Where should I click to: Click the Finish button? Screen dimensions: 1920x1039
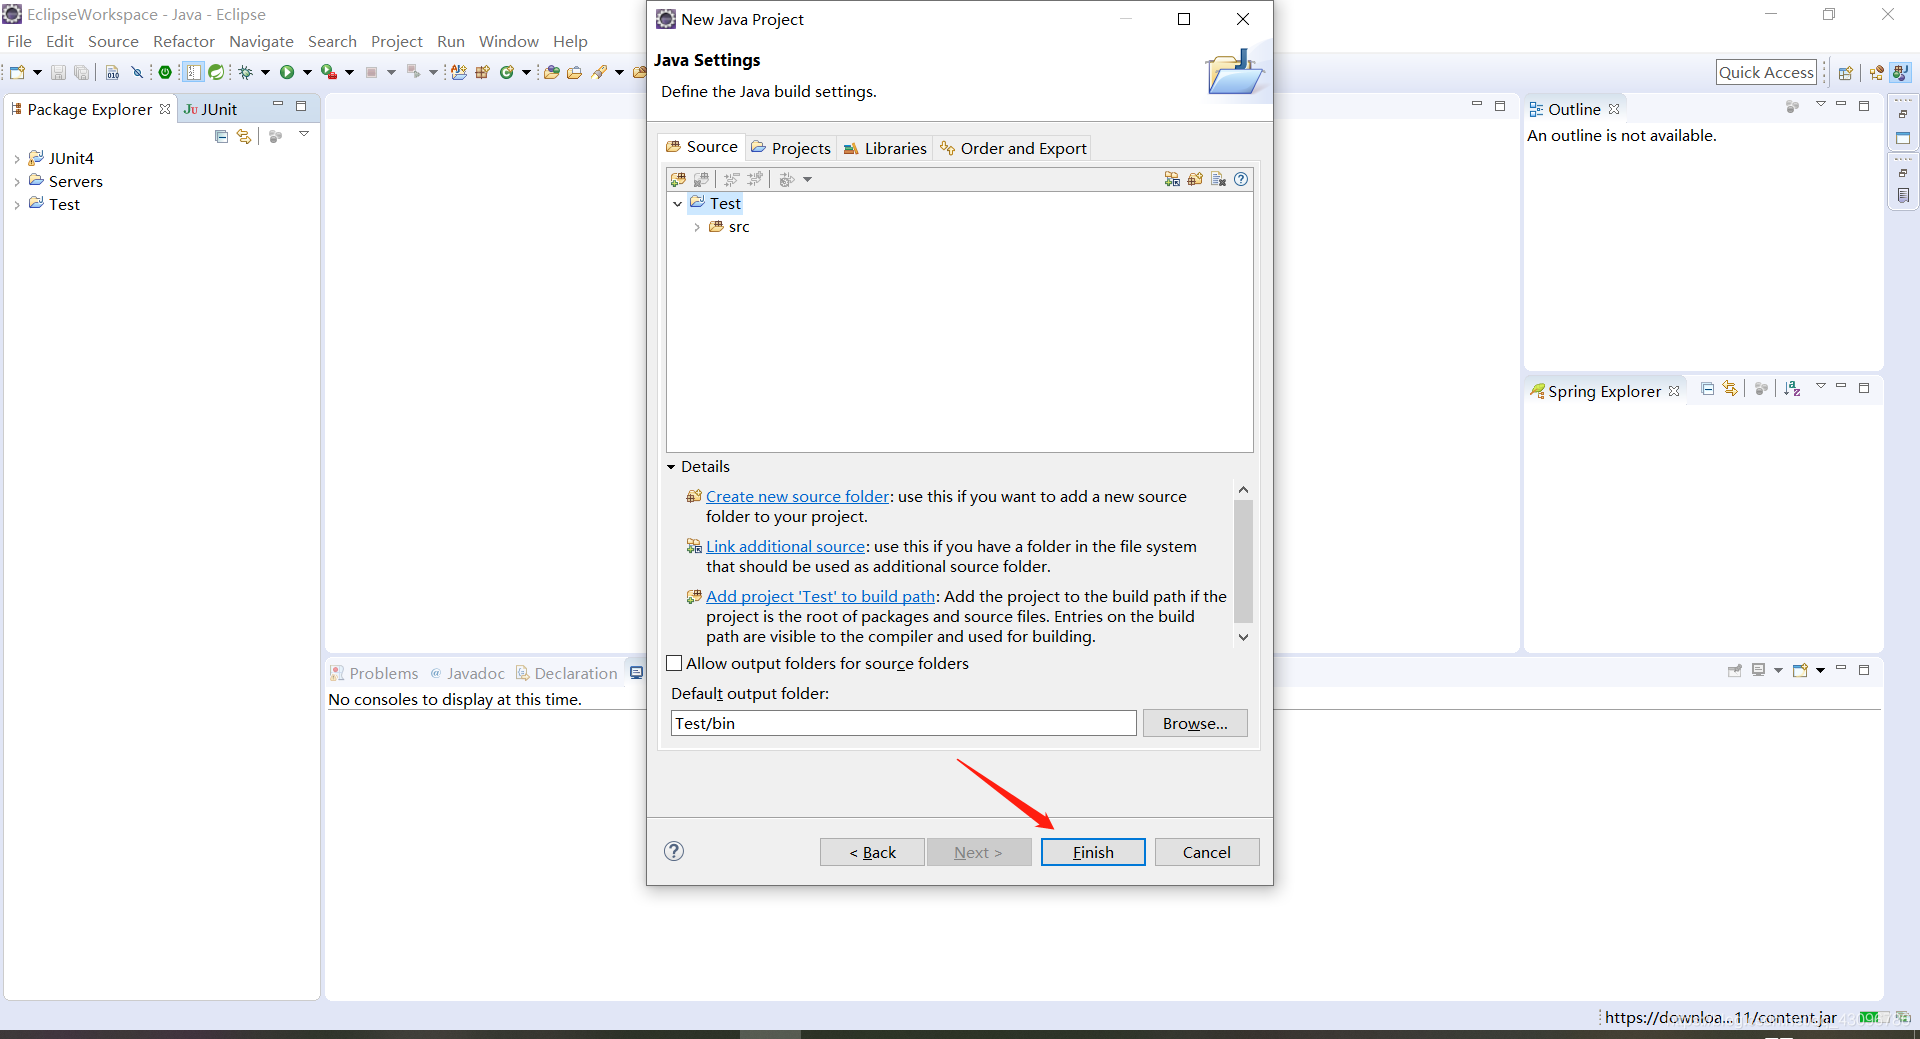(1093, 852)
